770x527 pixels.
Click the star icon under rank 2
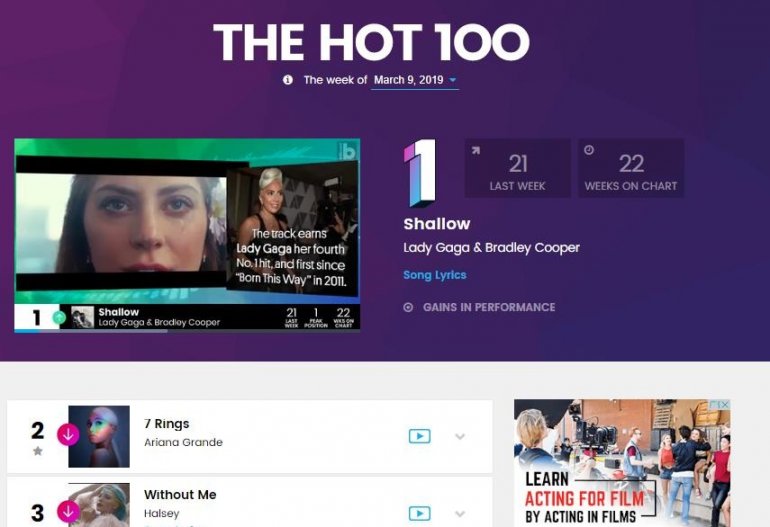click(38, 451)
